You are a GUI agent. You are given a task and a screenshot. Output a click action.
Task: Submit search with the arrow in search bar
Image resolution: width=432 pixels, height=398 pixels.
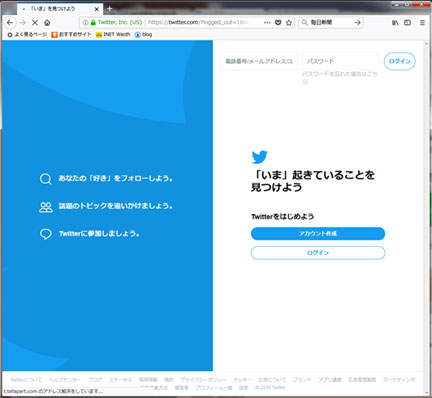tap(357, 22)
